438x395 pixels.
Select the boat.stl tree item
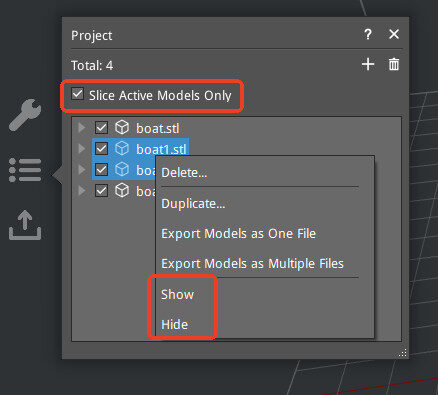pos(158,128)
